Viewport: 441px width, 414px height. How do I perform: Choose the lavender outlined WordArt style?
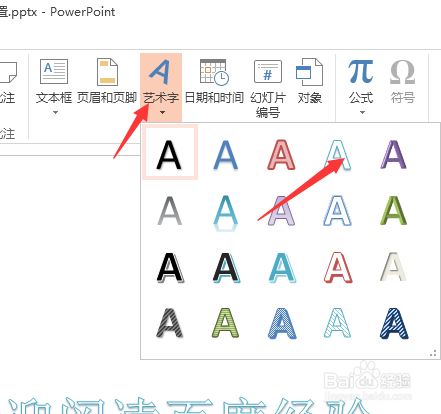(x=282, y=211)
